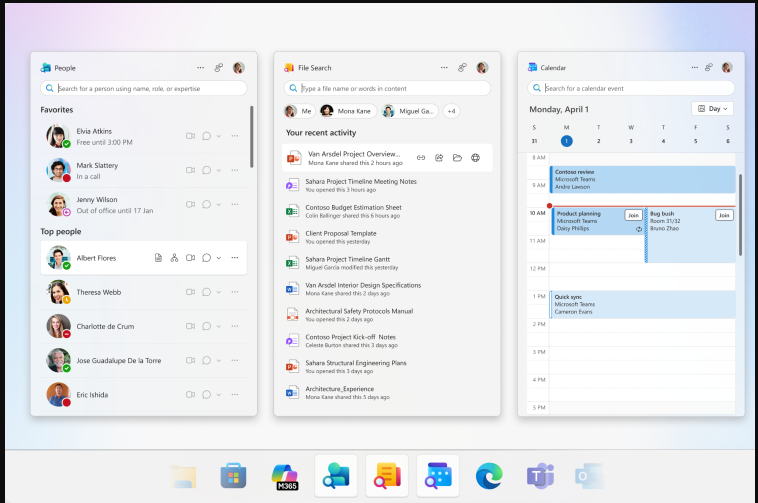Image resolution: width=758 pixels, height=503 pixels.
Task: Expand the +4 more people filter
Action: [451, 111]
